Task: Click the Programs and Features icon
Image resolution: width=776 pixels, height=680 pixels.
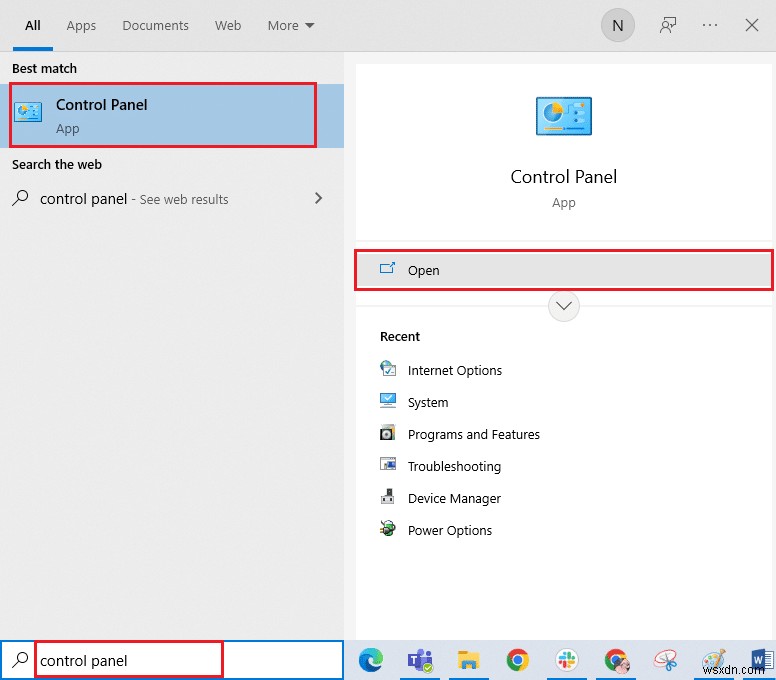Action: click(388, 433)
